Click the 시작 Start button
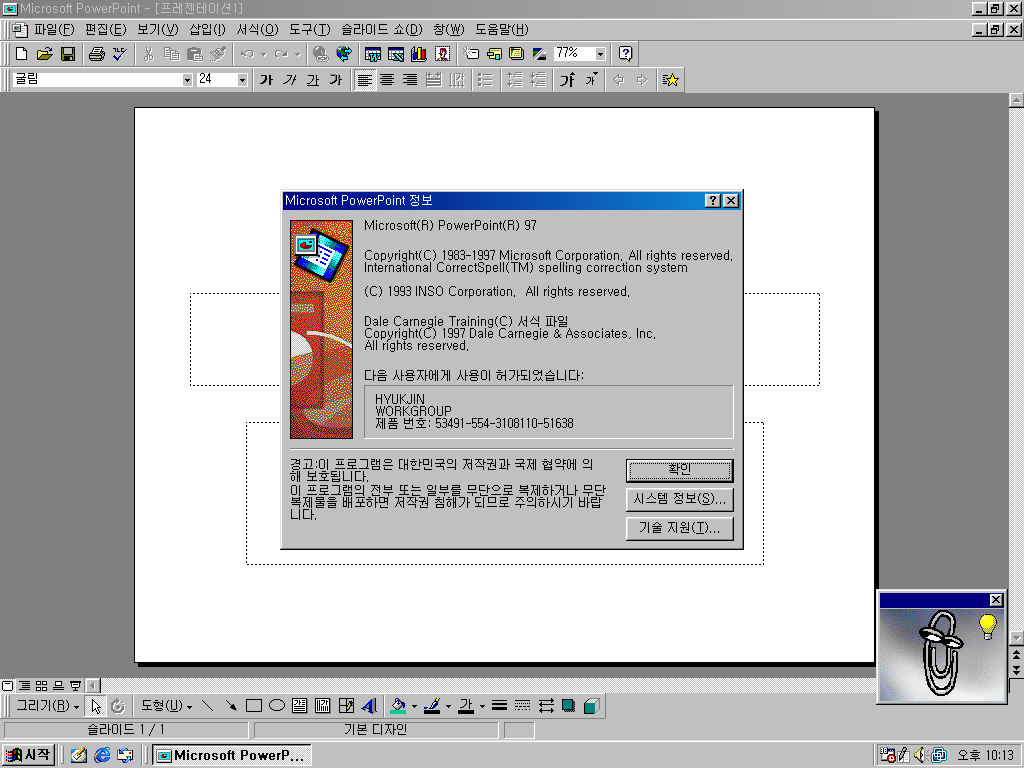Image resolution: width=1024 pixels, height=768 pixels. tap(28, 755)
